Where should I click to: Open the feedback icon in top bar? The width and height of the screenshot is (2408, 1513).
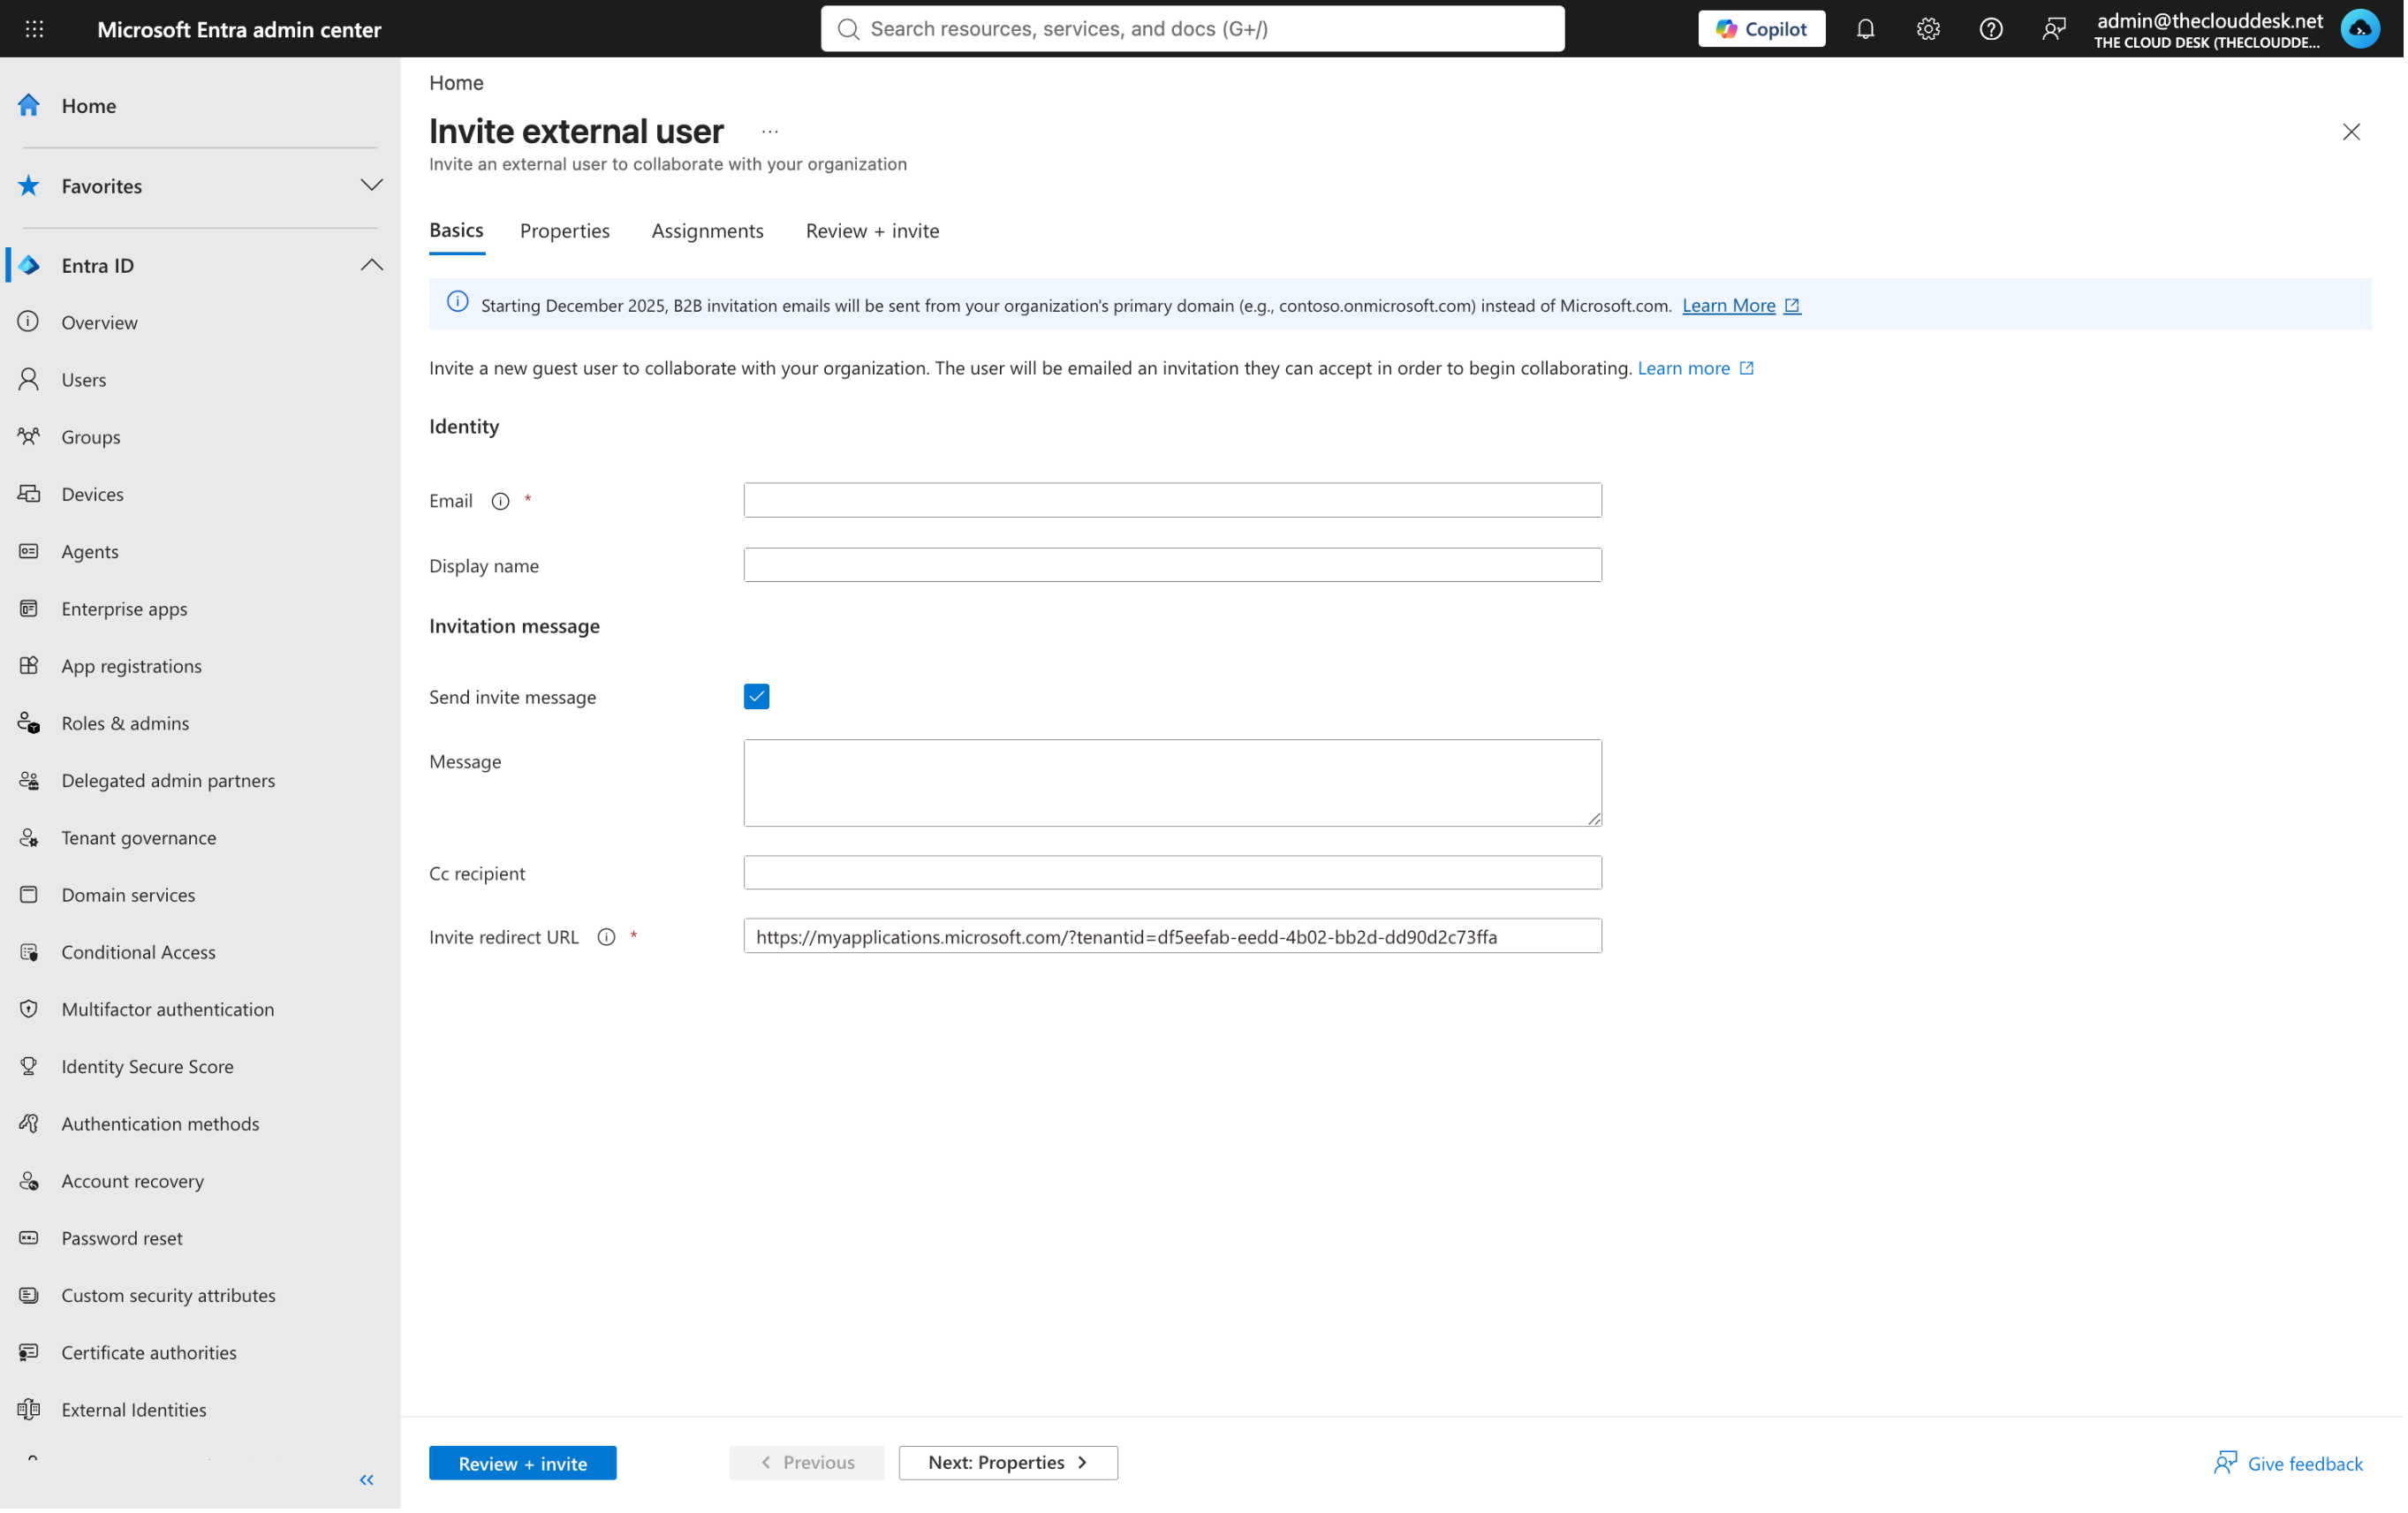2053,29
